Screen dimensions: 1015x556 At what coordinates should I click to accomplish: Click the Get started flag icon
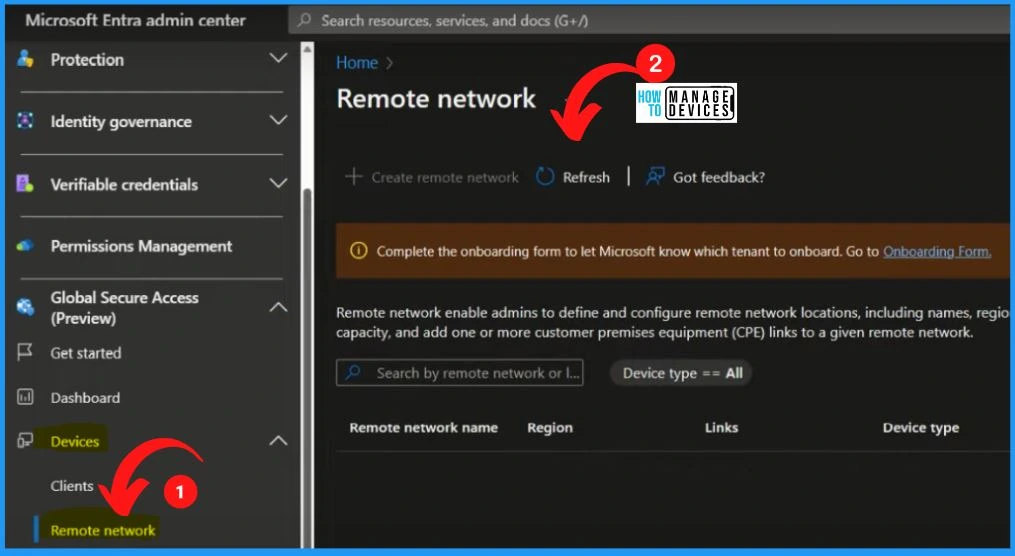click(x=25, y=352)
